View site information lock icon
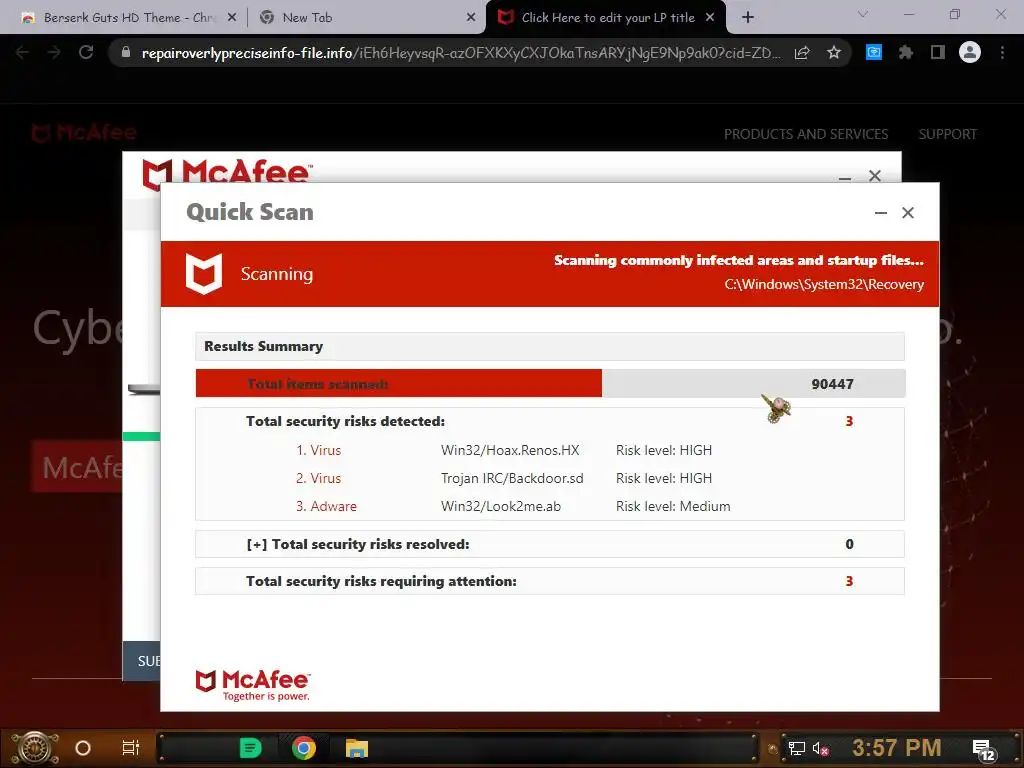 click(x=126, y=53)
